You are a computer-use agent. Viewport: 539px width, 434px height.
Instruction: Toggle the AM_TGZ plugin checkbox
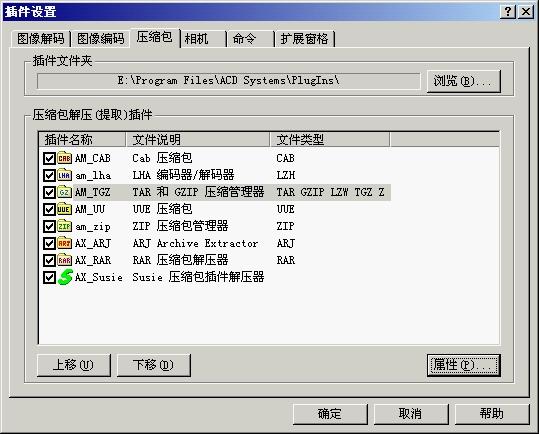coord(49,192)
